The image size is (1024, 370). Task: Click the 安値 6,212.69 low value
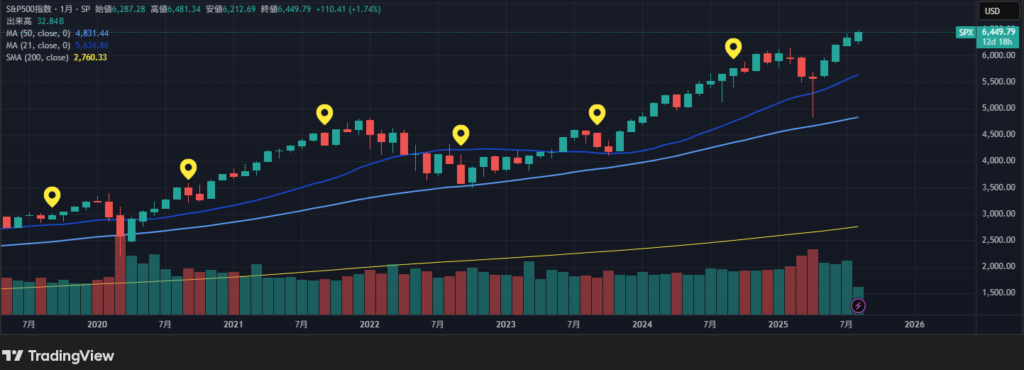232,9
